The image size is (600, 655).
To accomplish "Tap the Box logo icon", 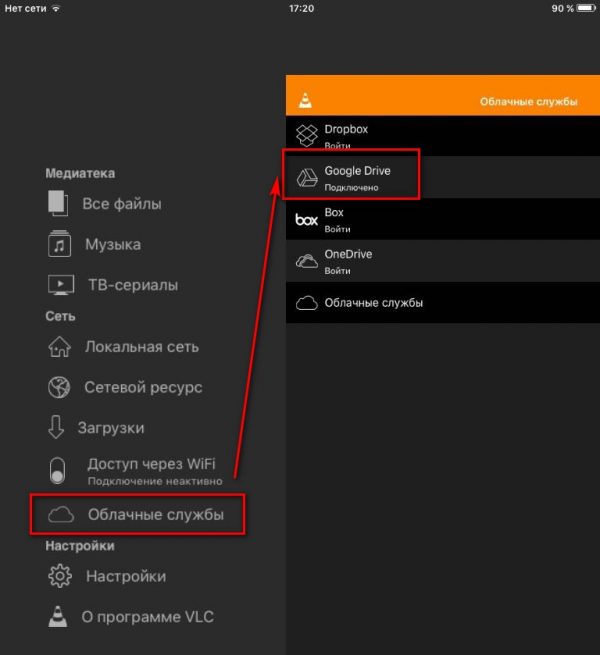I will point(306,219).
